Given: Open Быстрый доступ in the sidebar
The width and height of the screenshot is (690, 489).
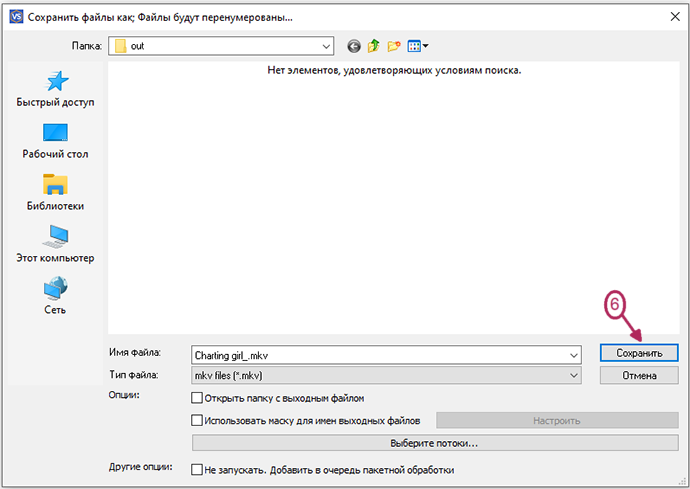Looking at the screenshot, I should tap(55, 90).
